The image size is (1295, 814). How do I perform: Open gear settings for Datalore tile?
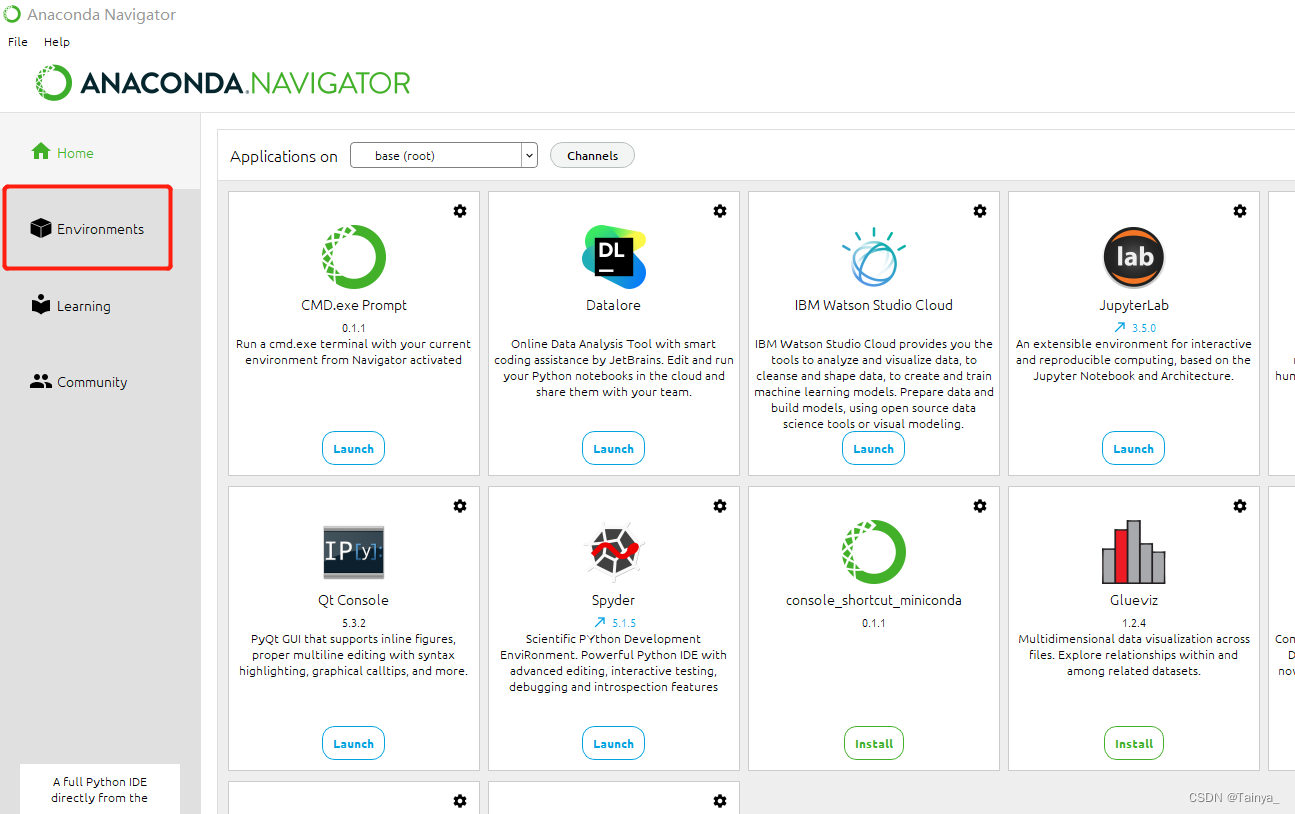coord(720,211)
